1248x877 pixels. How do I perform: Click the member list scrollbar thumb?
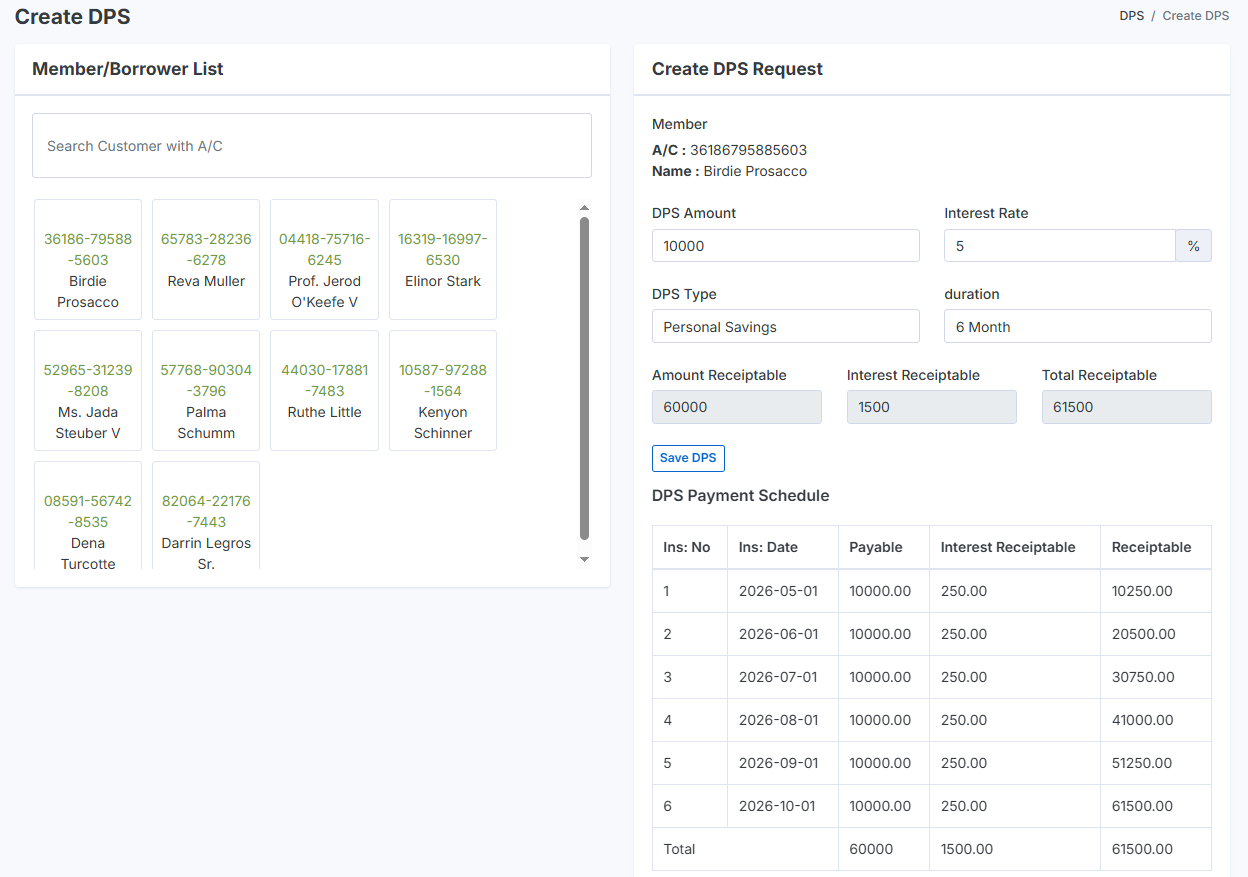point(585,378)
